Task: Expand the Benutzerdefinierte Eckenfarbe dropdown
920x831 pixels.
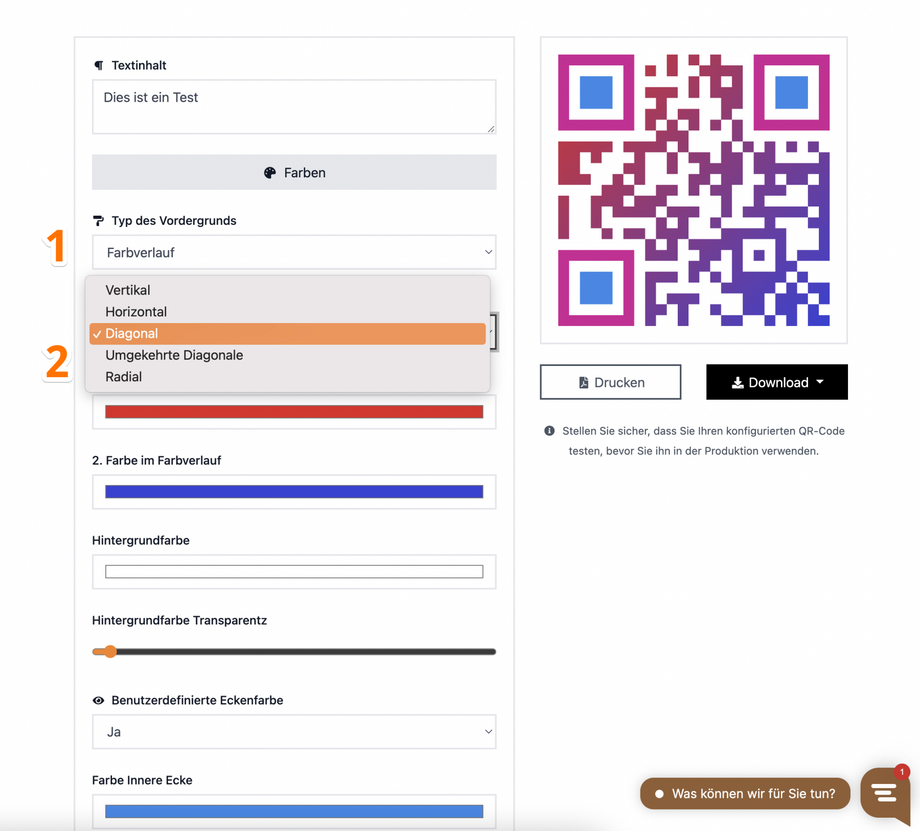Action: (294, 732)
